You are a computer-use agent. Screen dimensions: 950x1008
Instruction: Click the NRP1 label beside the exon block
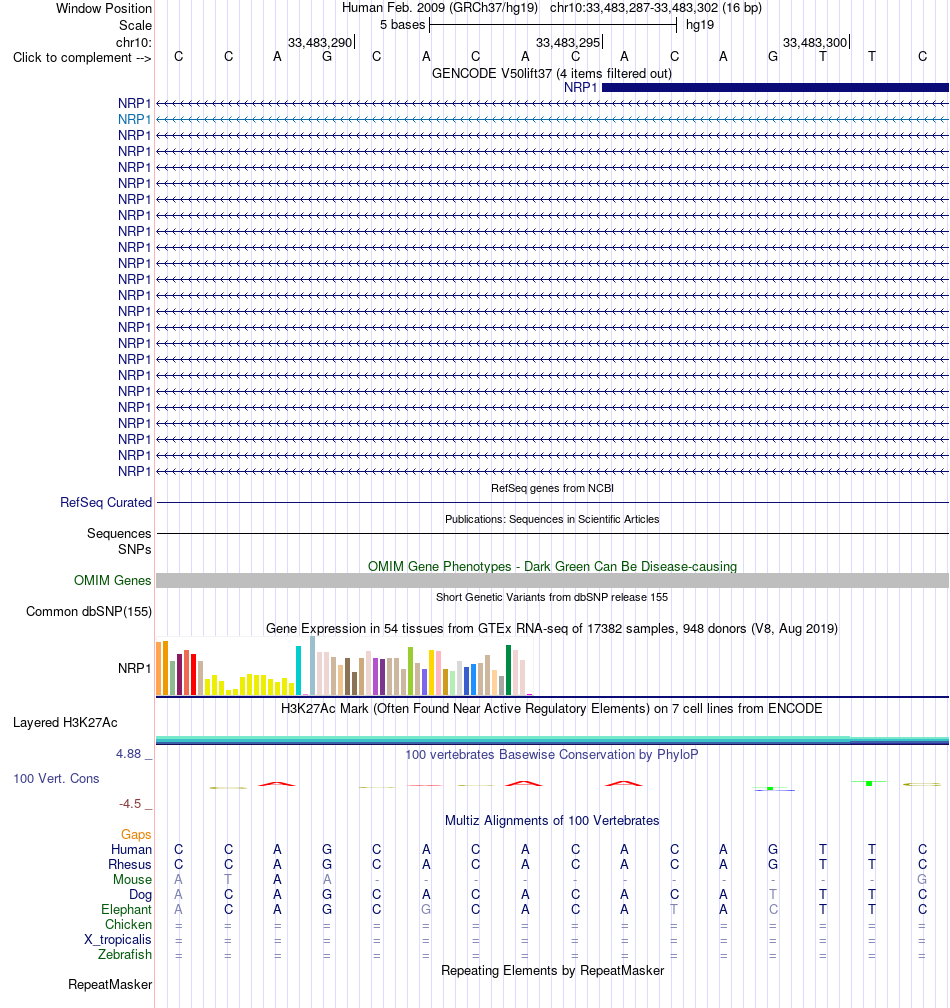[580, 87]
